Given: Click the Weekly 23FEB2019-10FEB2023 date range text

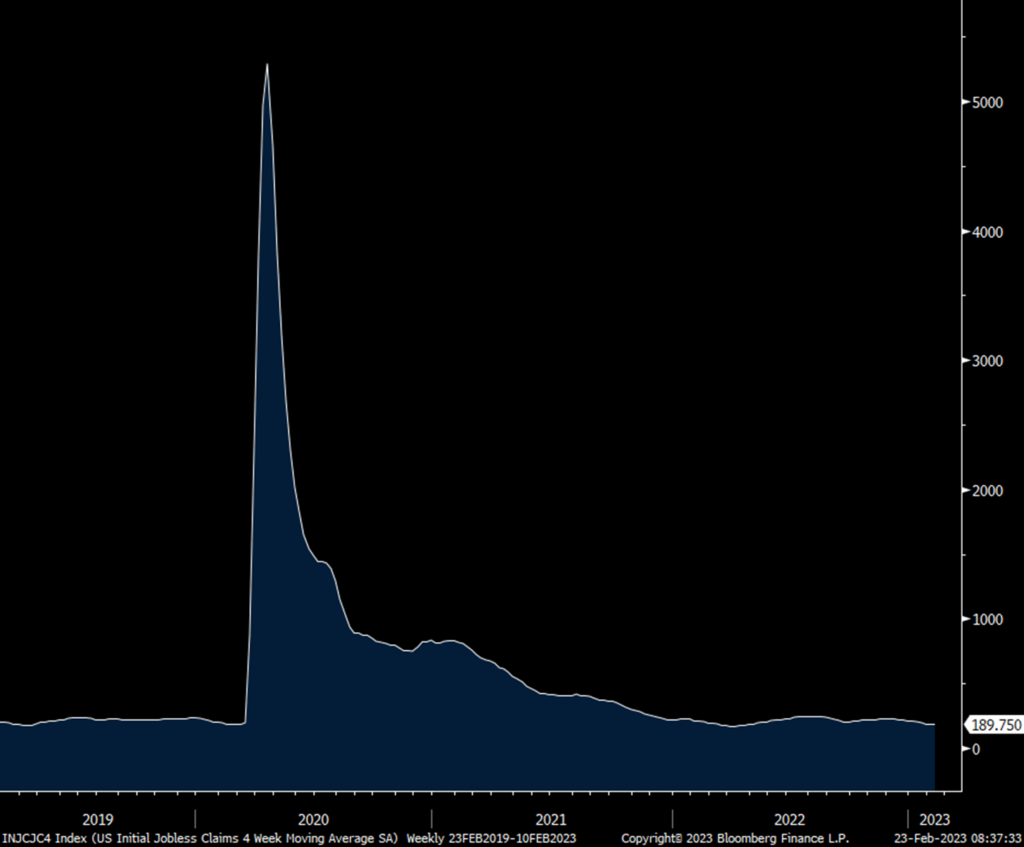Looking at the screenshot, I should point(491,839).
